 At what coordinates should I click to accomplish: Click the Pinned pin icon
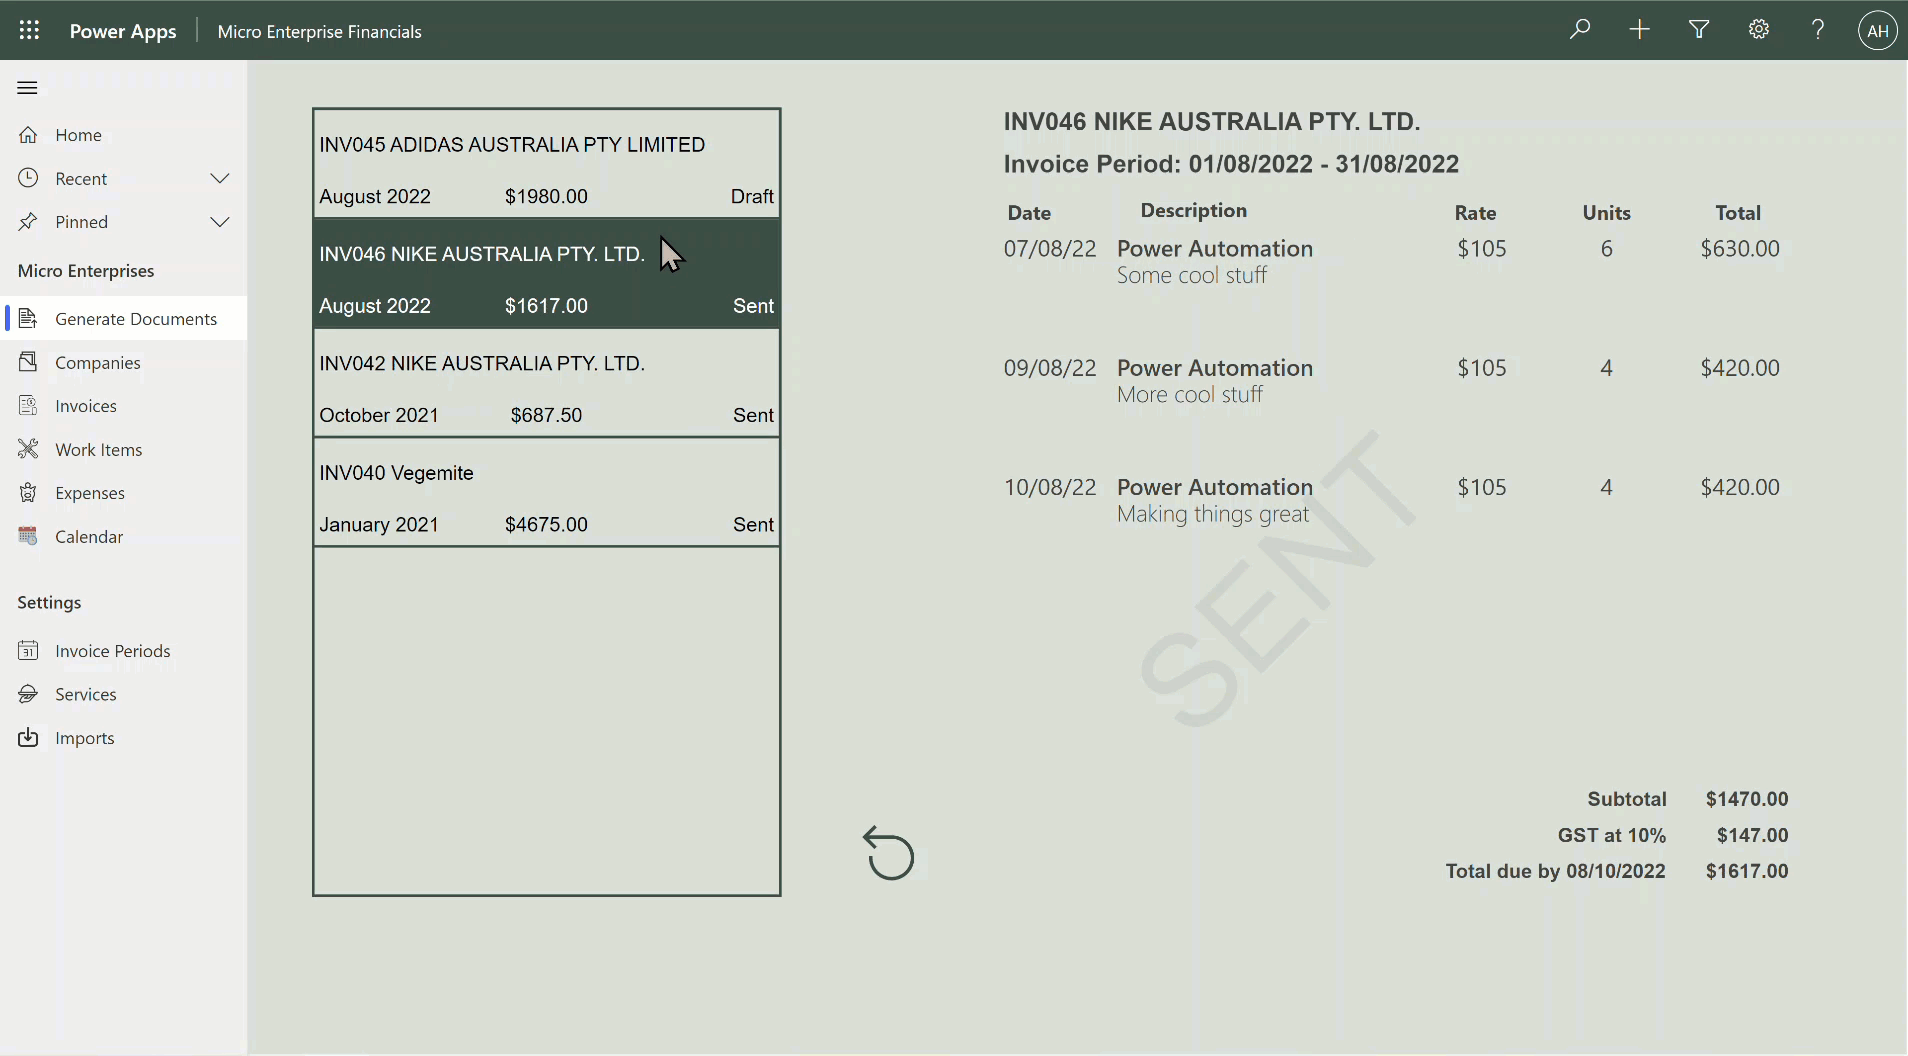[x=28, y=222]
